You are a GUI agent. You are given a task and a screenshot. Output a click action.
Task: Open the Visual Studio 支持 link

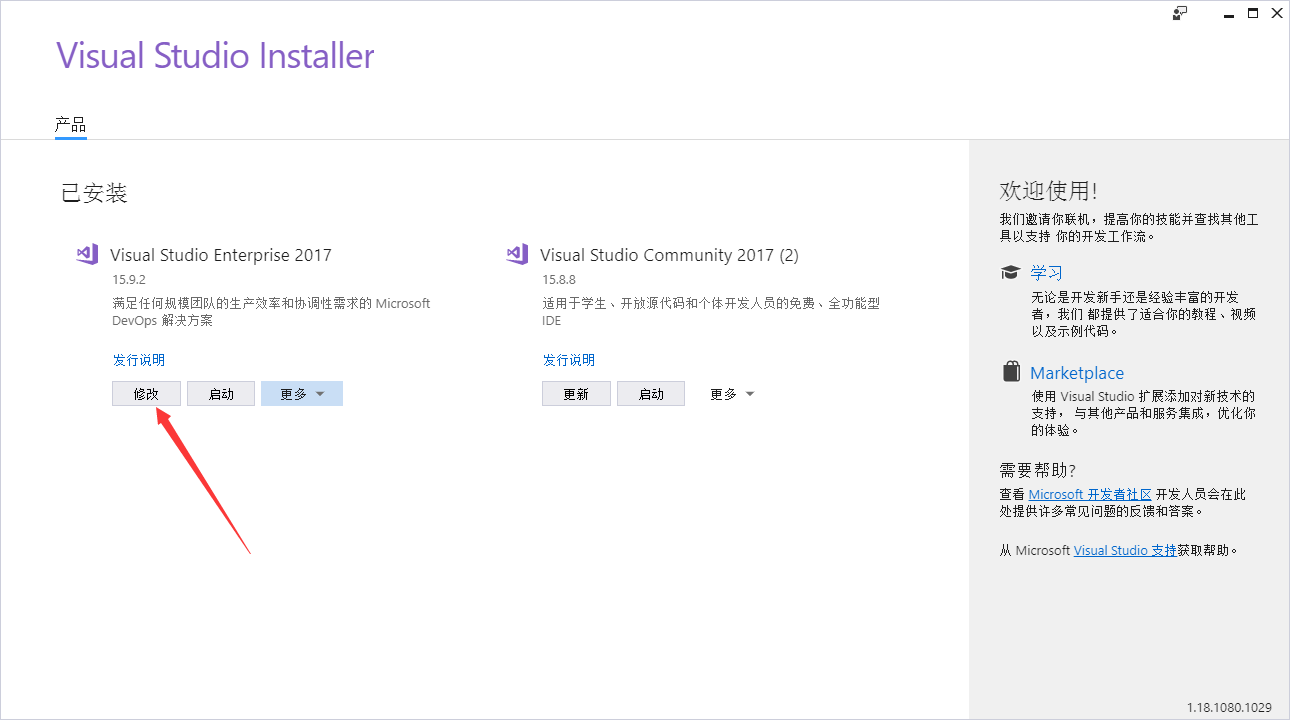[x=1125, y=550]
